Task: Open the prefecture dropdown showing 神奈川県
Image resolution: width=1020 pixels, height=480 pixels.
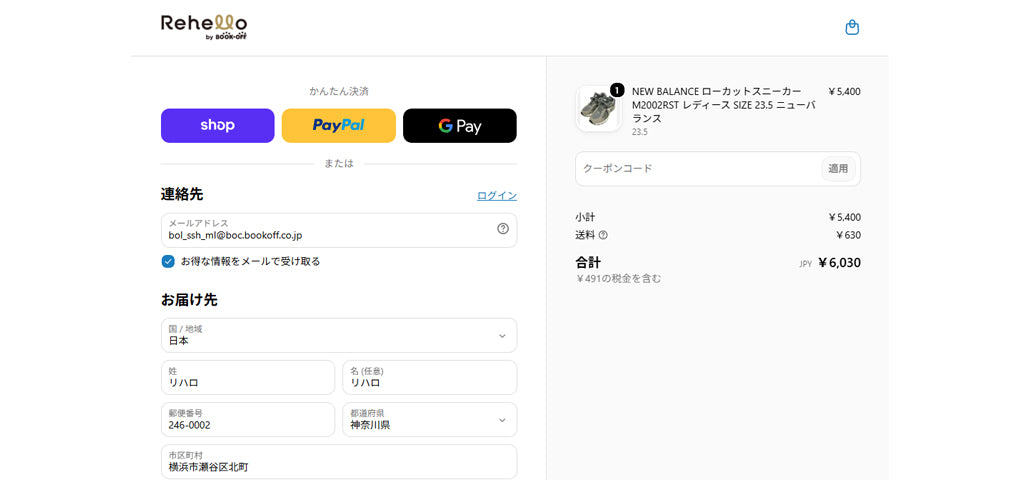Action: click(430, 420)
